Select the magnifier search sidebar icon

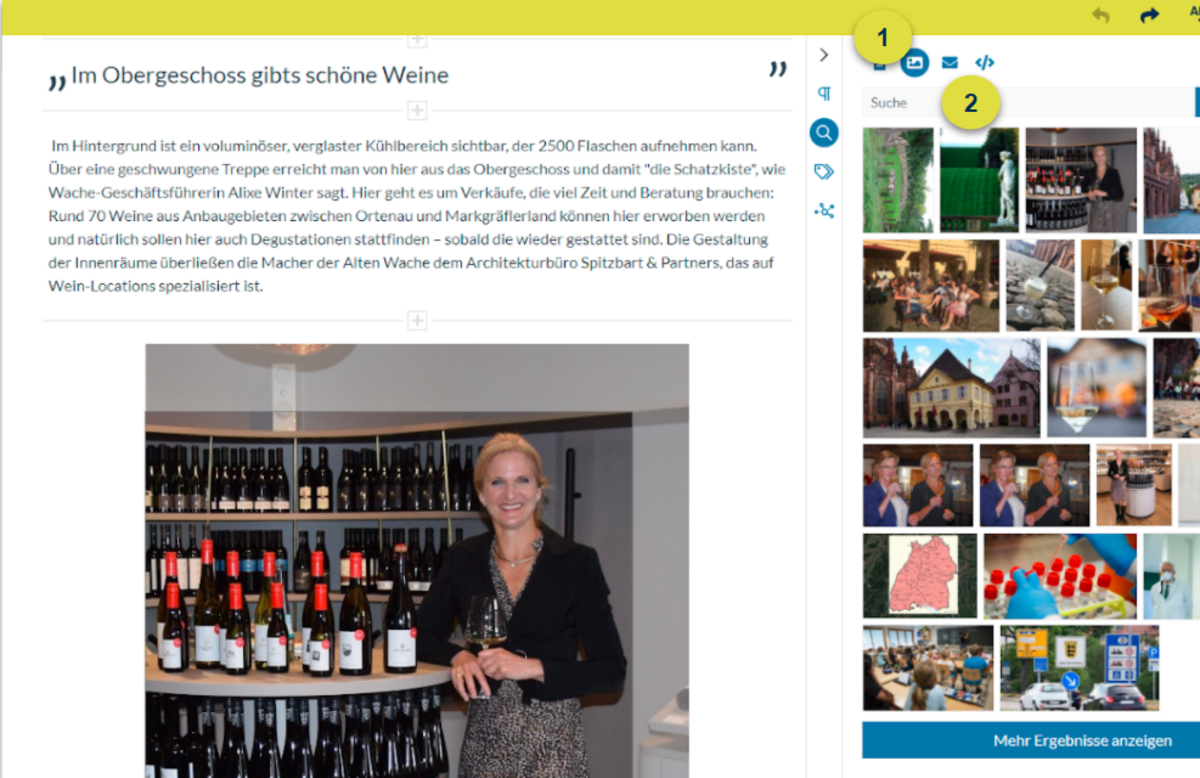point(824,133)
